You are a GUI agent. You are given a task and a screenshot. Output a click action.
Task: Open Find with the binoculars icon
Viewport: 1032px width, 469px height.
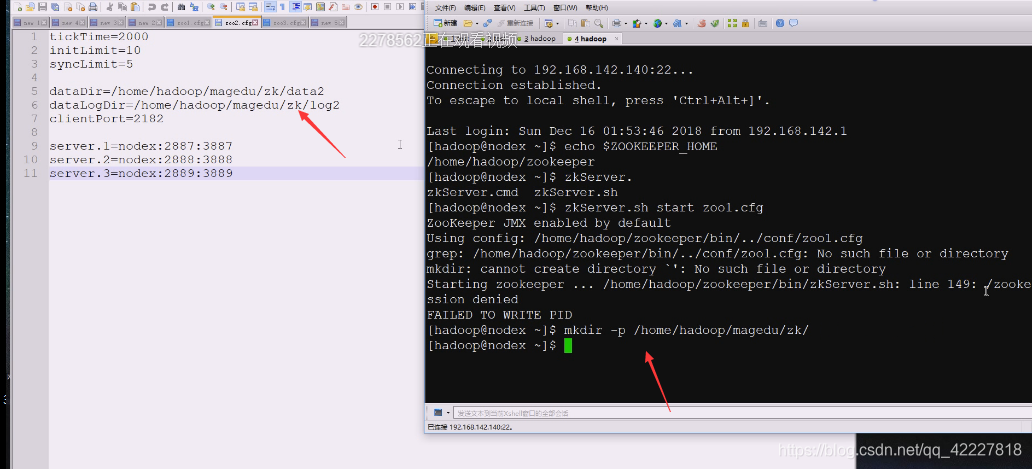click(x=182, y=7)
